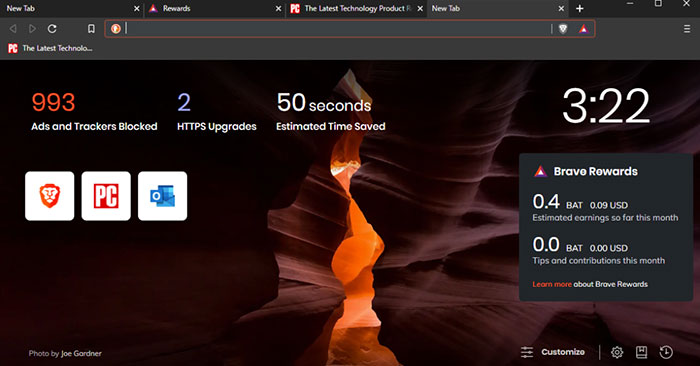Open the Brave Shields lion icon
700x366 pixels.
[x=563, y=29]
